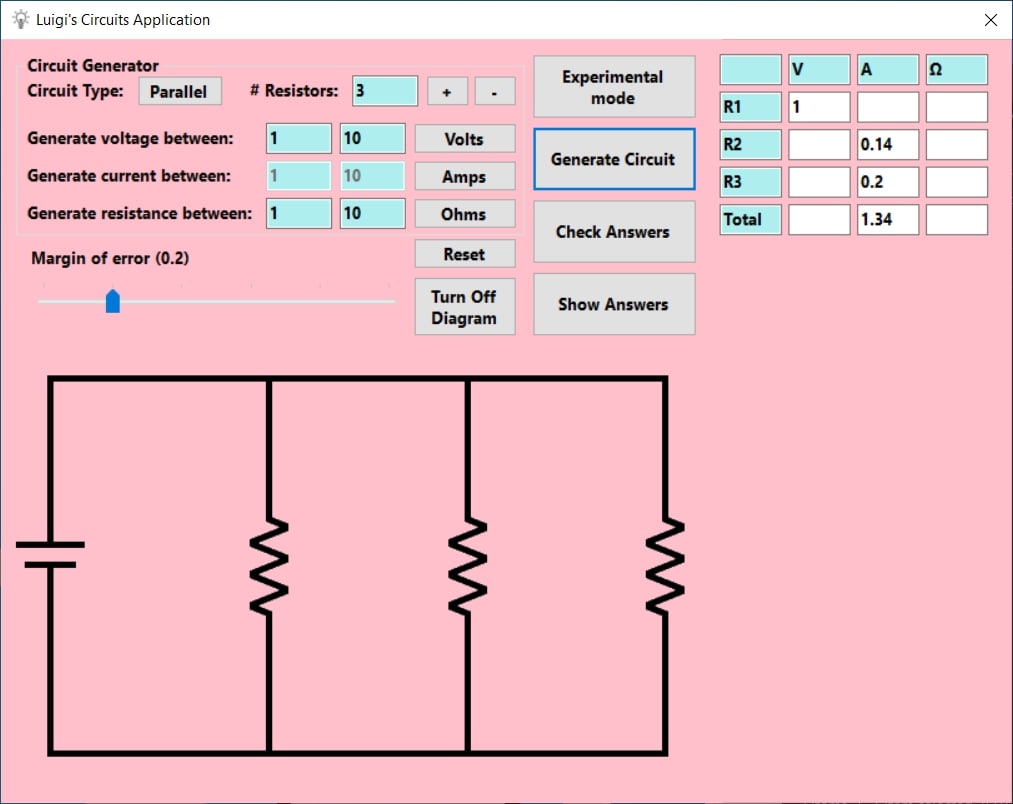Screen dimensions: 1013x804
Task: Increase resistors with the plus button
Action: pos(446,92)
